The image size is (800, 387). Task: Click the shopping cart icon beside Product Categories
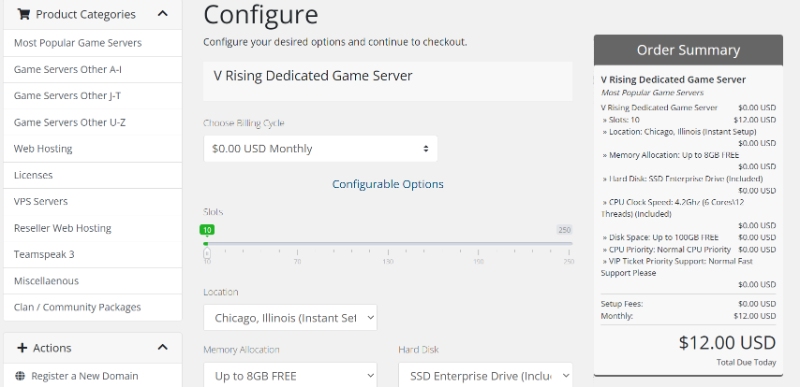point(23,14)
